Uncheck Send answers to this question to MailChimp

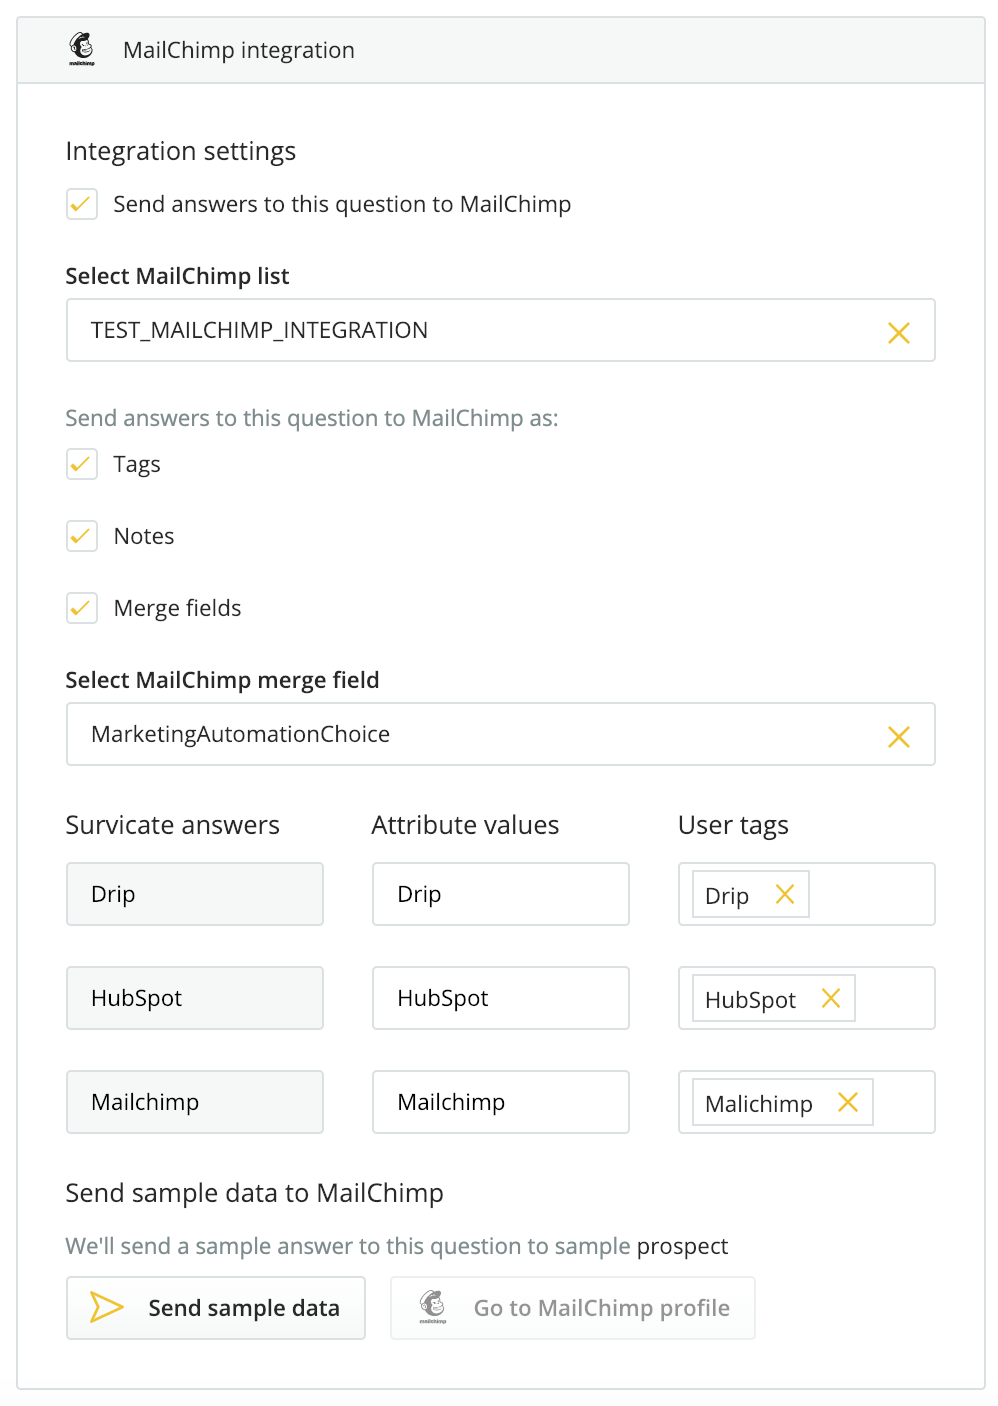(x=82, y=204)
